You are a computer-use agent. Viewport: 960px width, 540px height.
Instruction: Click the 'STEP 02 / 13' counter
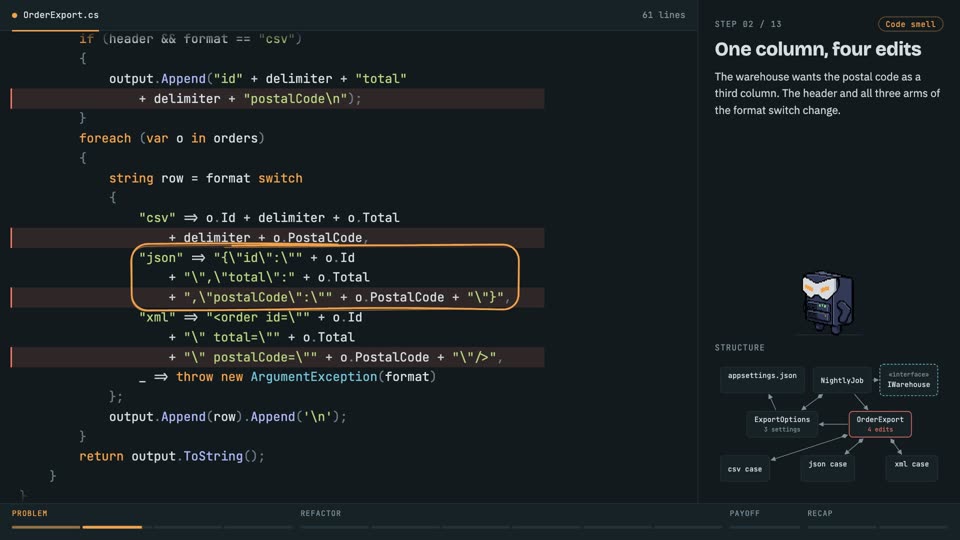(748, 24)
